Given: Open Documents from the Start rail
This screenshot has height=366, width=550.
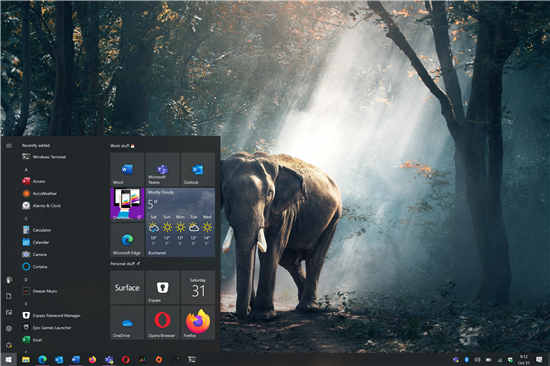Looking at the screenshot, I should point(9,296).
